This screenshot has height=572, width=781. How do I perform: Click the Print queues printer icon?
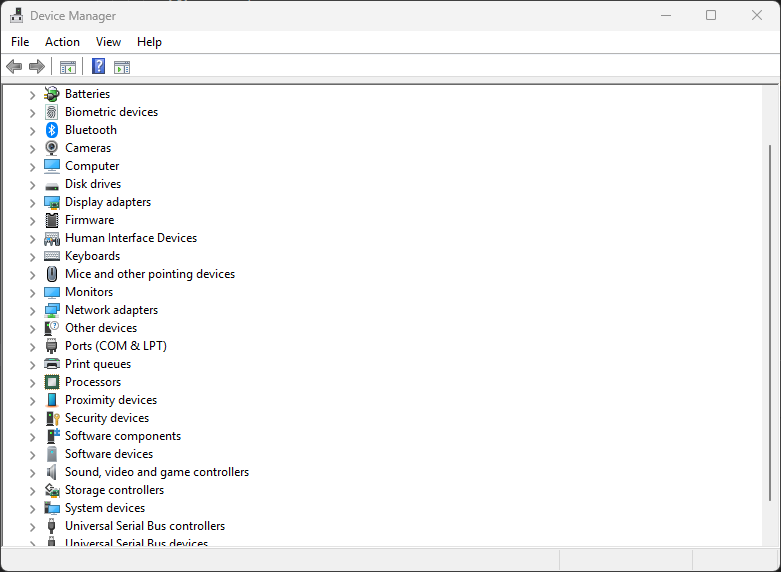pos(52,364)
